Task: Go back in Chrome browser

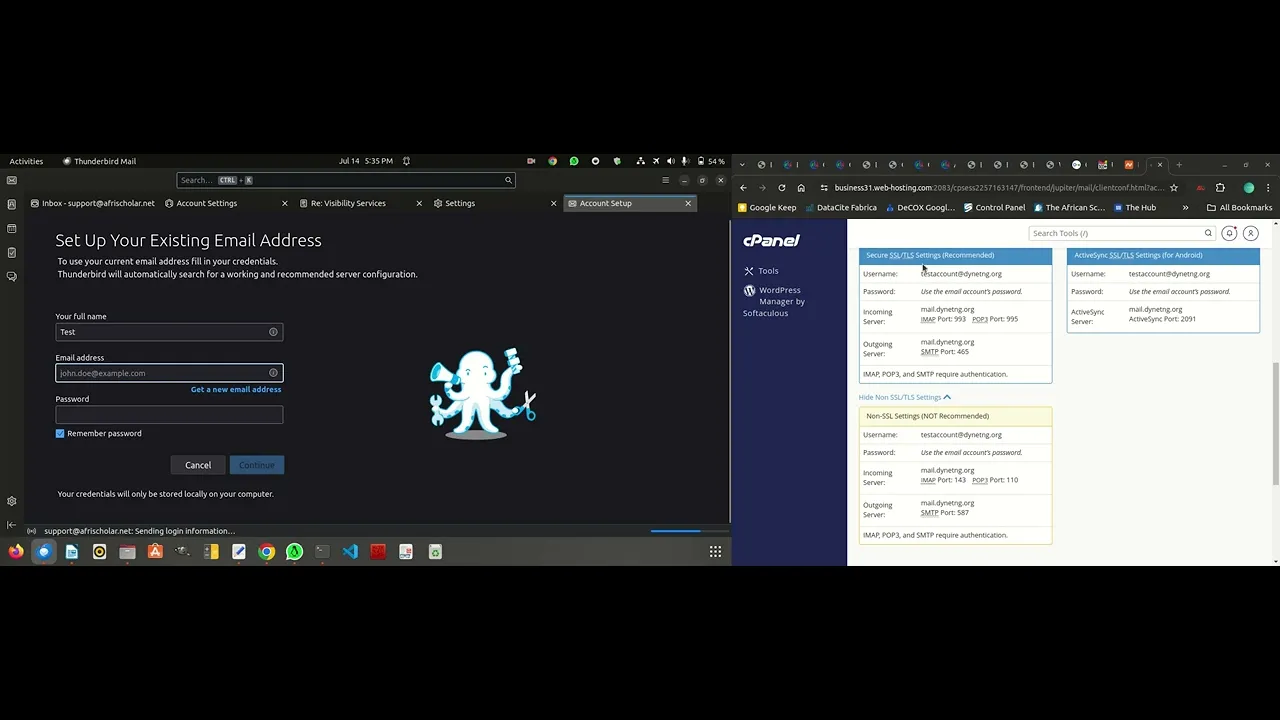Action: tap(743, 187)
